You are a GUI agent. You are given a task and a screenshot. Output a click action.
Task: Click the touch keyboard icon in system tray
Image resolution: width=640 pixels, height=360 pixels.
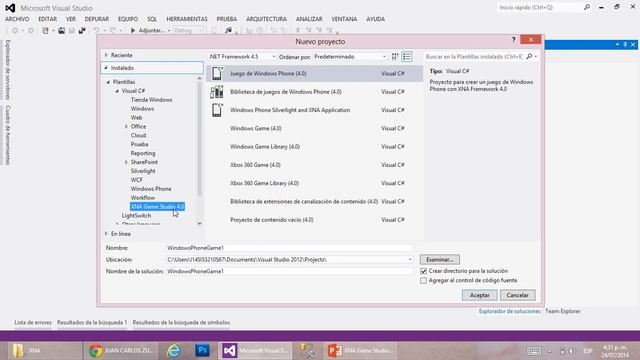pyautogui.click(x=534, y=351)
